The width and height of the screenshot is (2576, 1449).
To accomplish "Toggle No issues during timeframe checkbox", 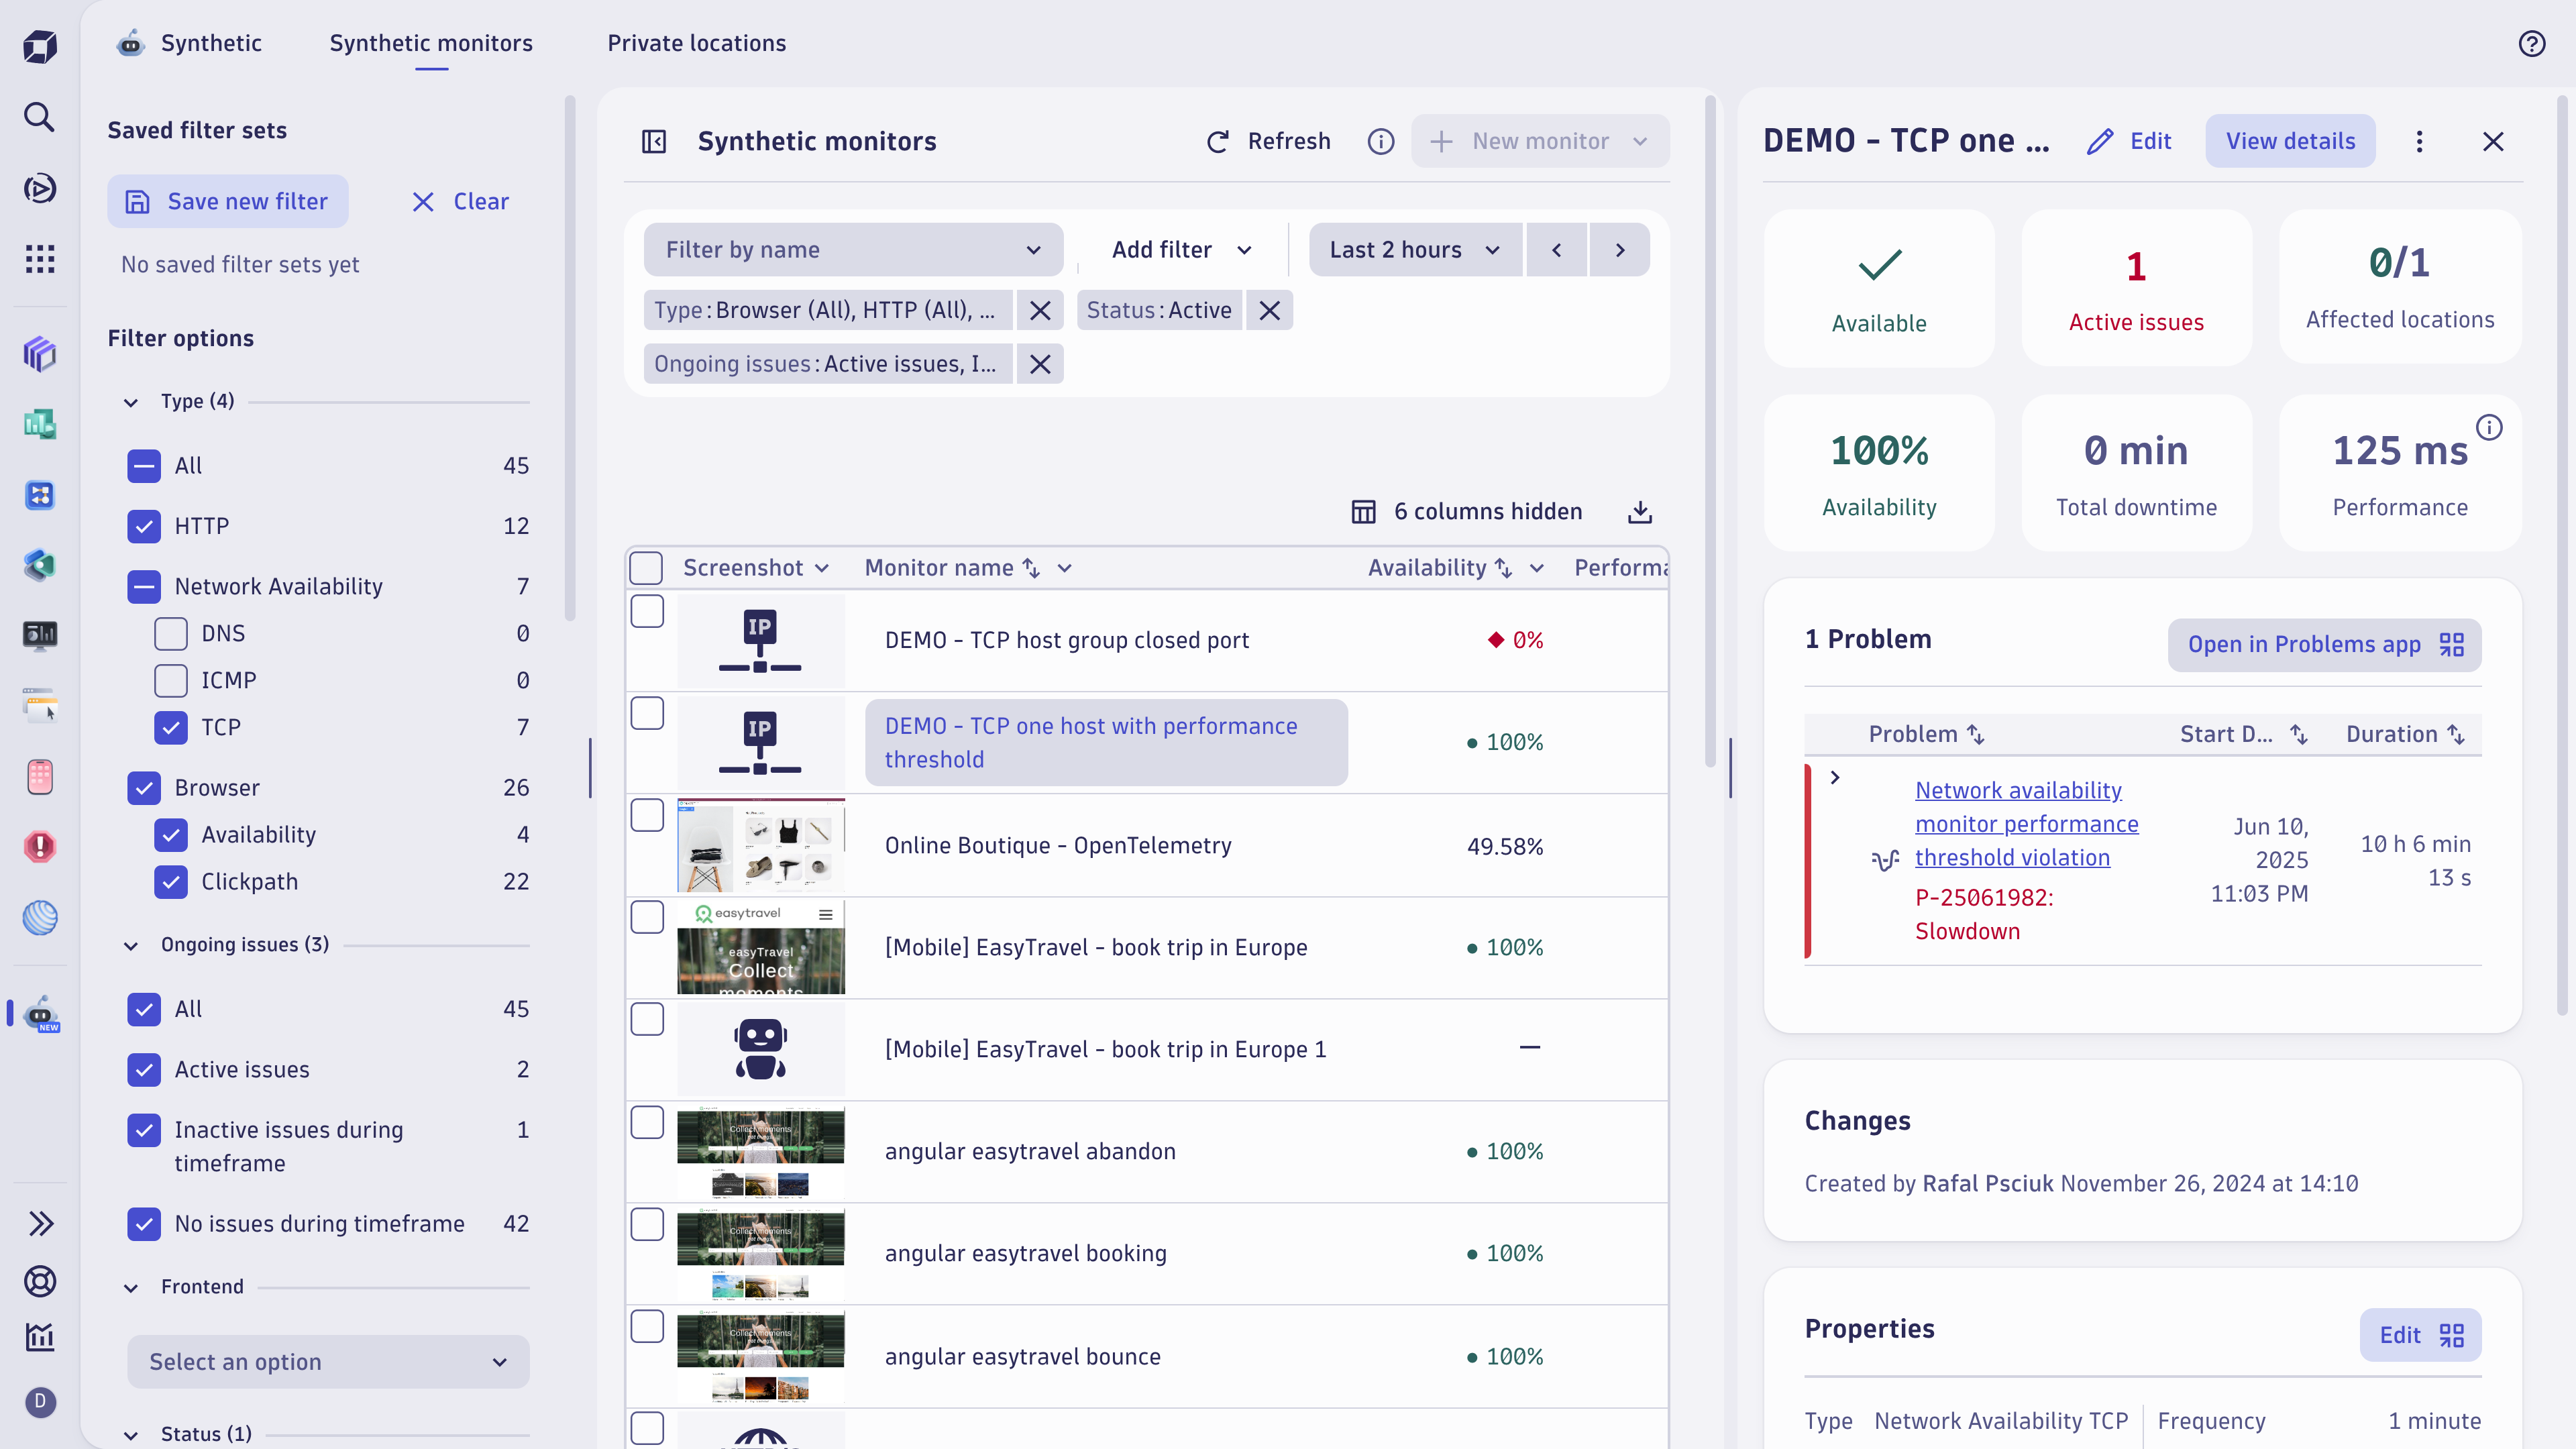I will [x=144, y=1223].
